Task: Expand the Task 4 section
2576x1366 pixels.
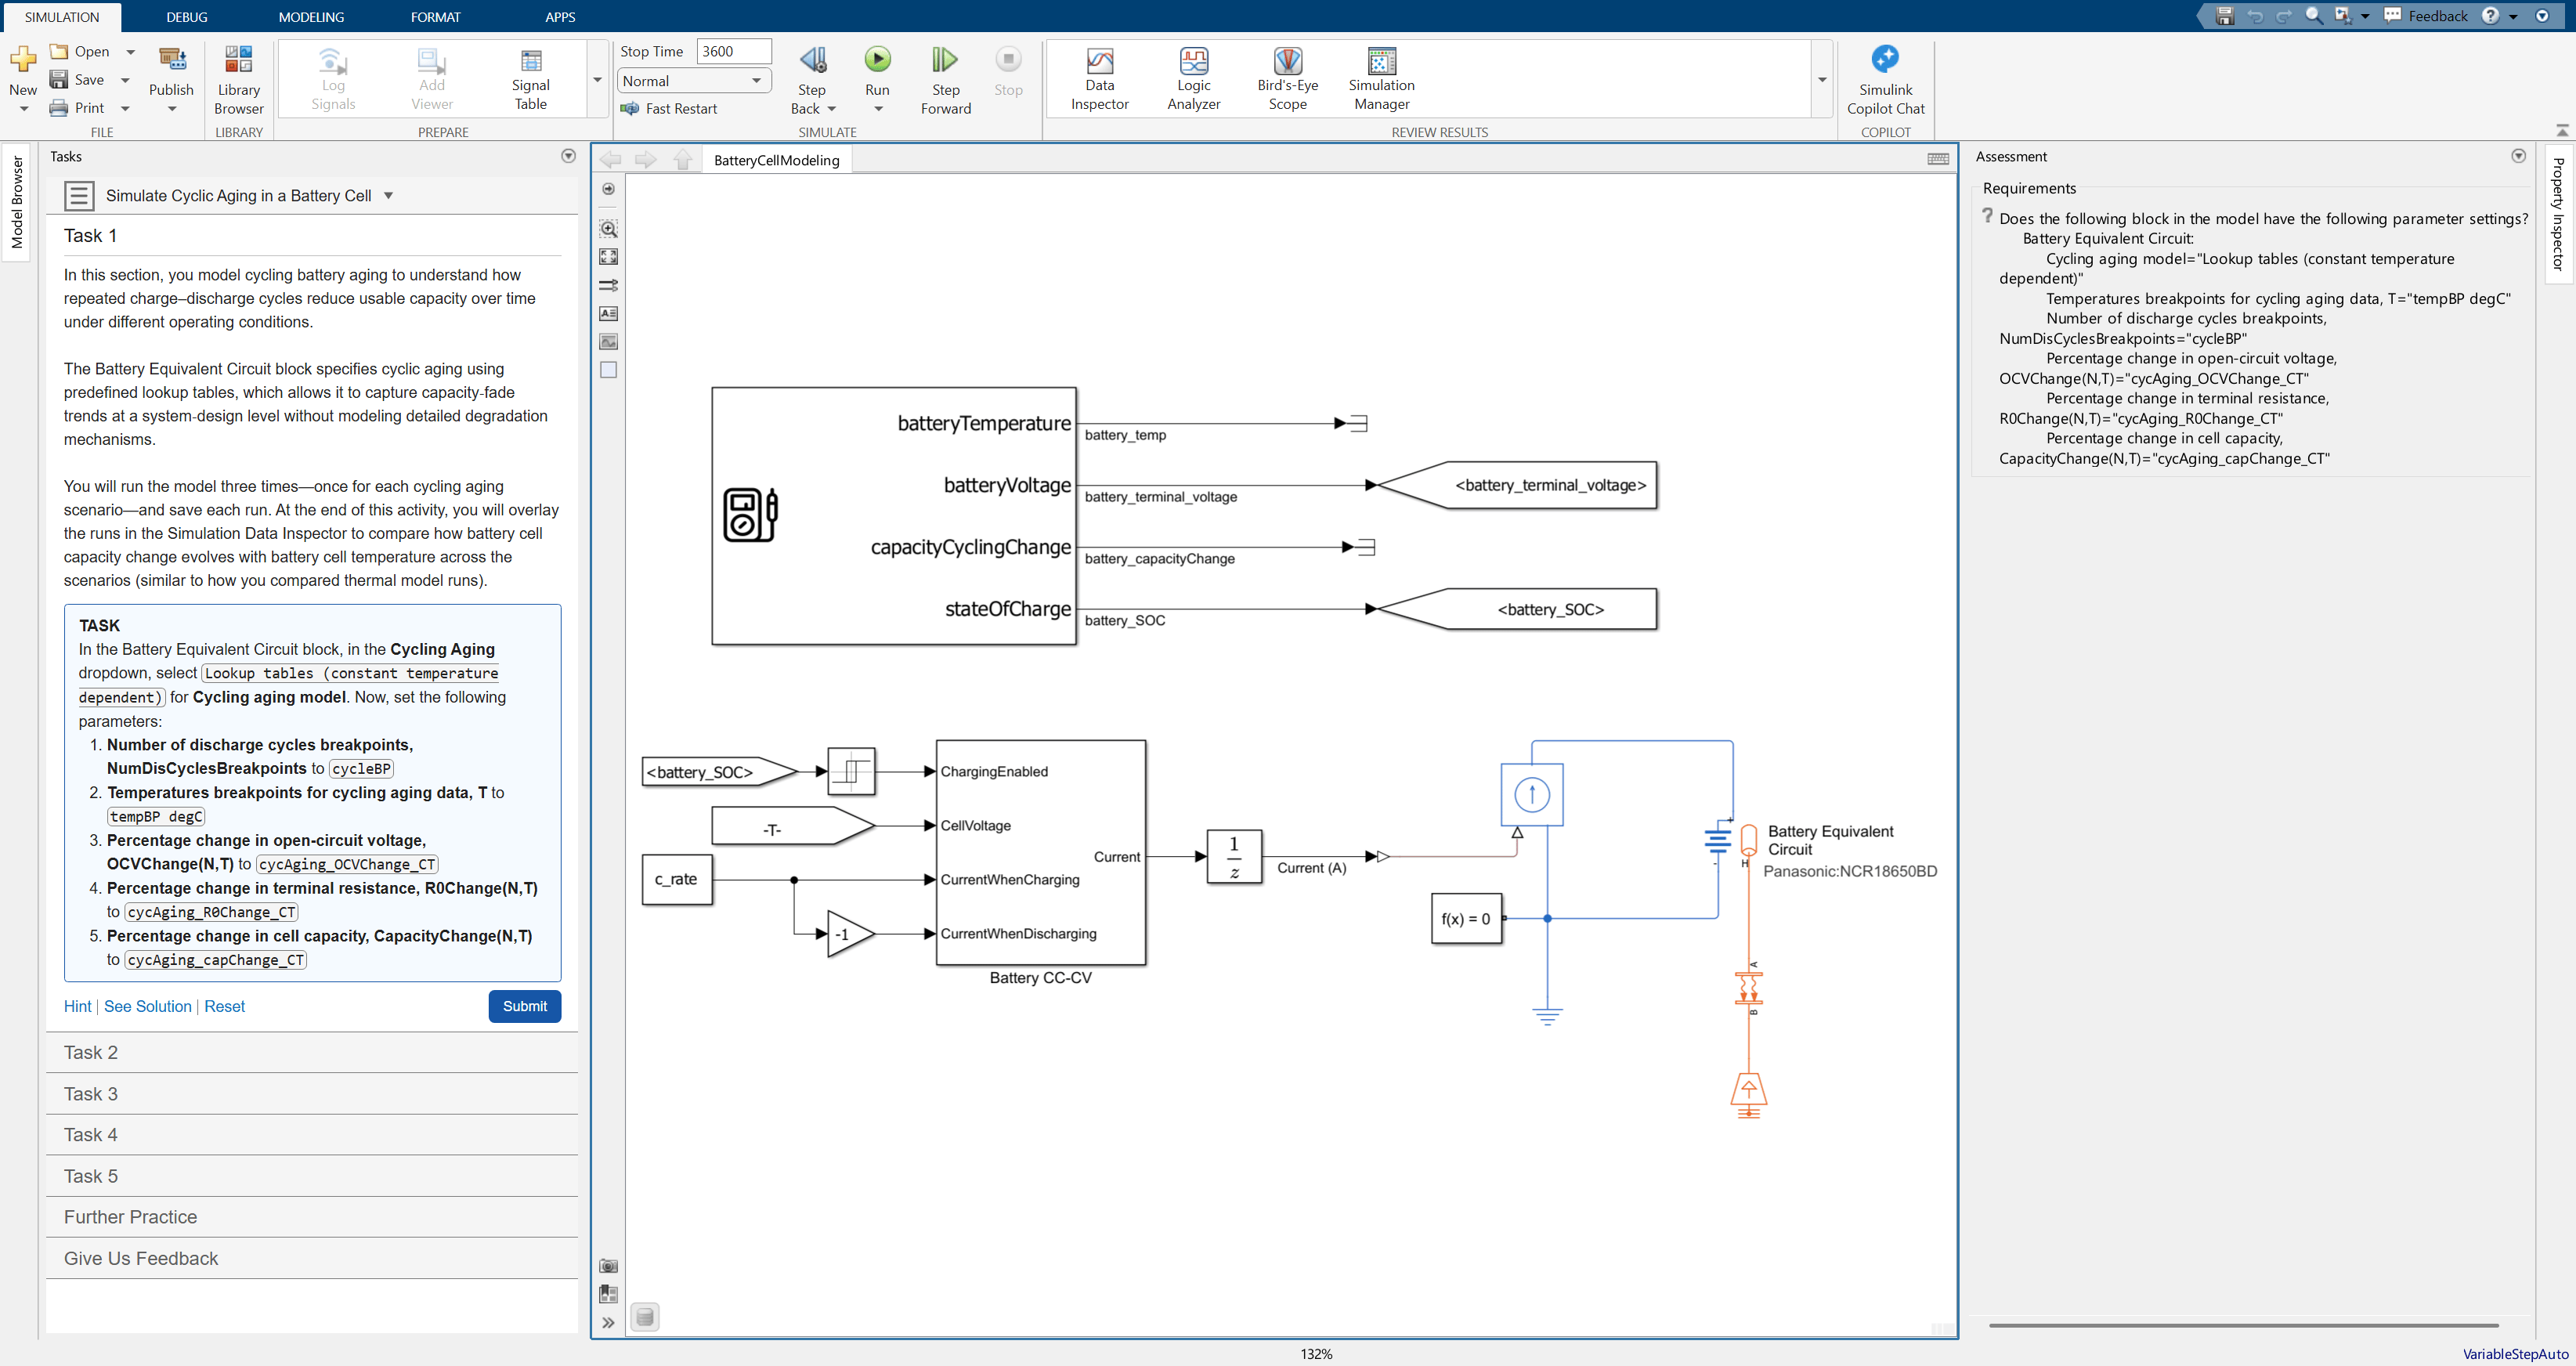Action: coord(312,1134)
